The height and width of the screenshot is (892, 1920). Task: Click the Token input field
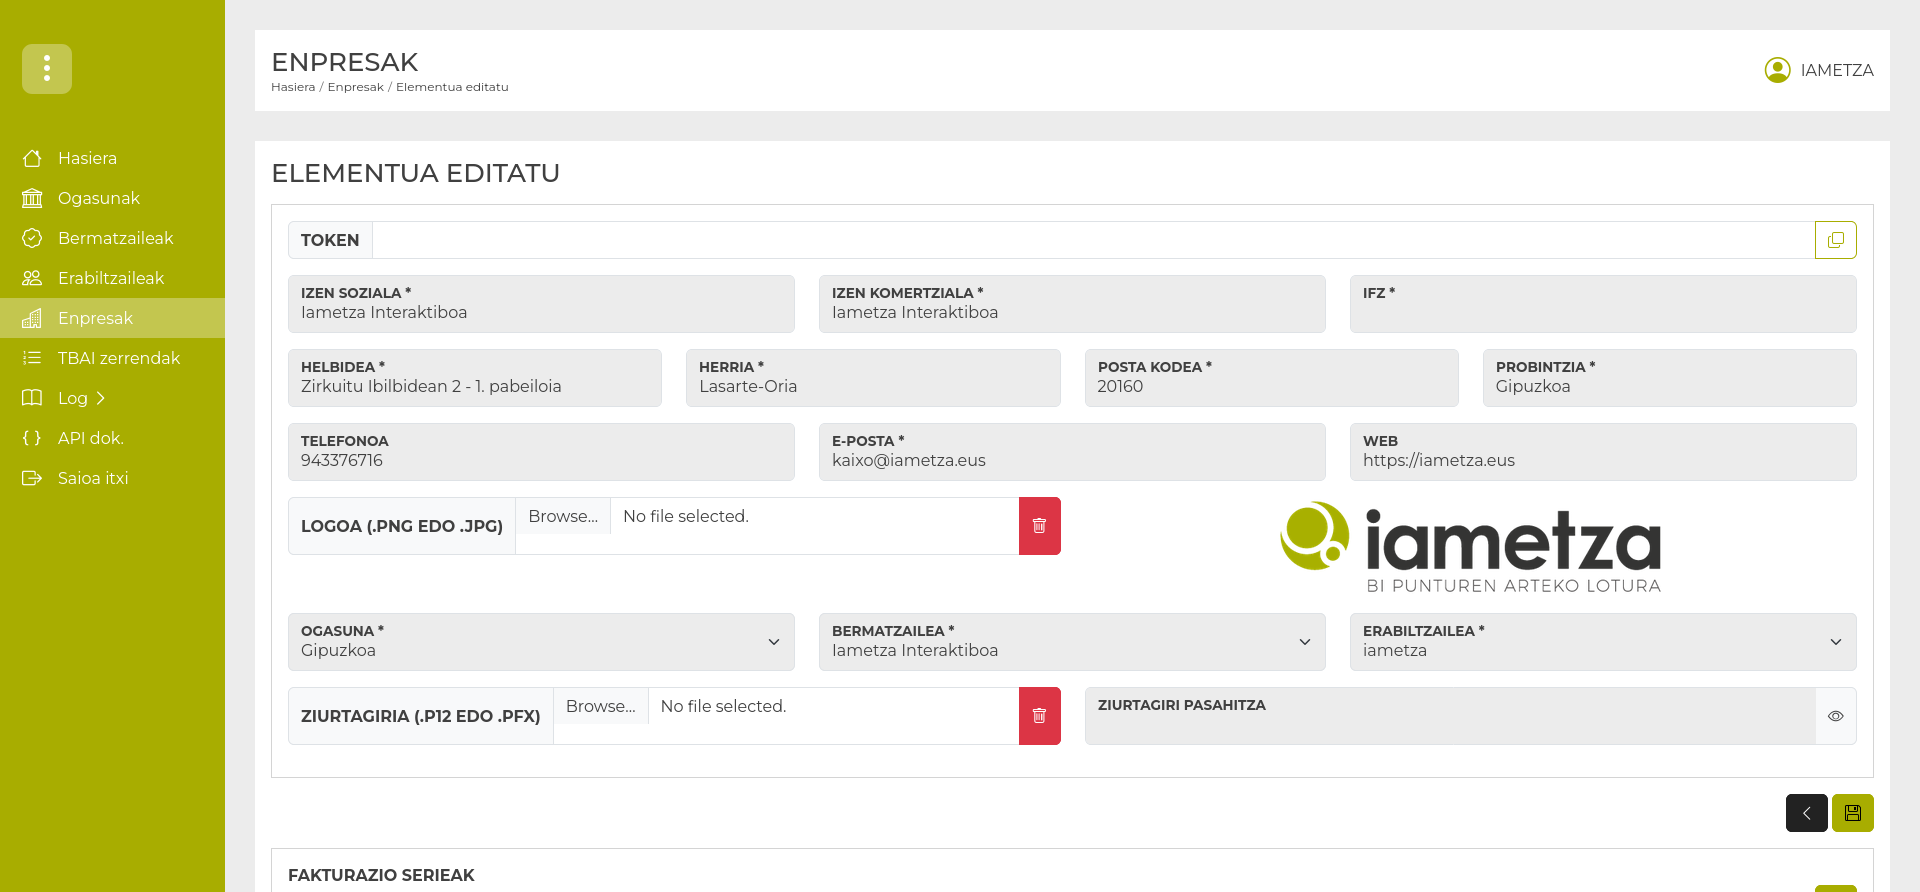1094,240
